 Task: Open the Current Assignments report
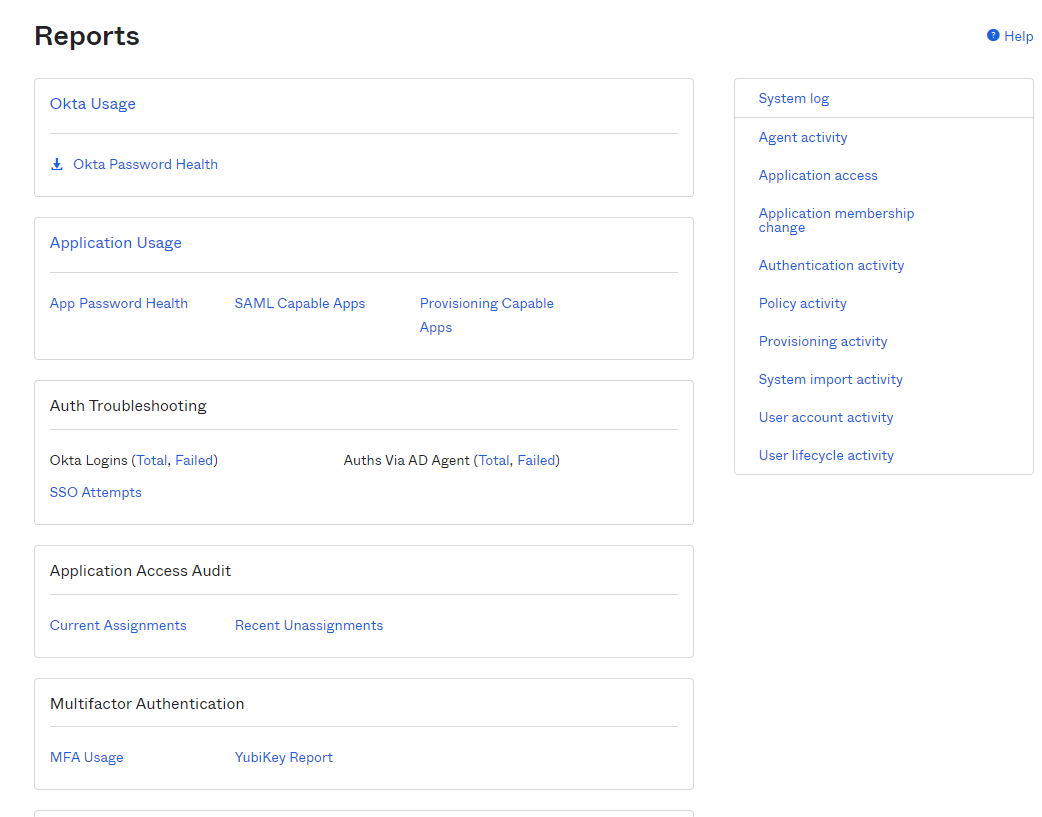118,625
